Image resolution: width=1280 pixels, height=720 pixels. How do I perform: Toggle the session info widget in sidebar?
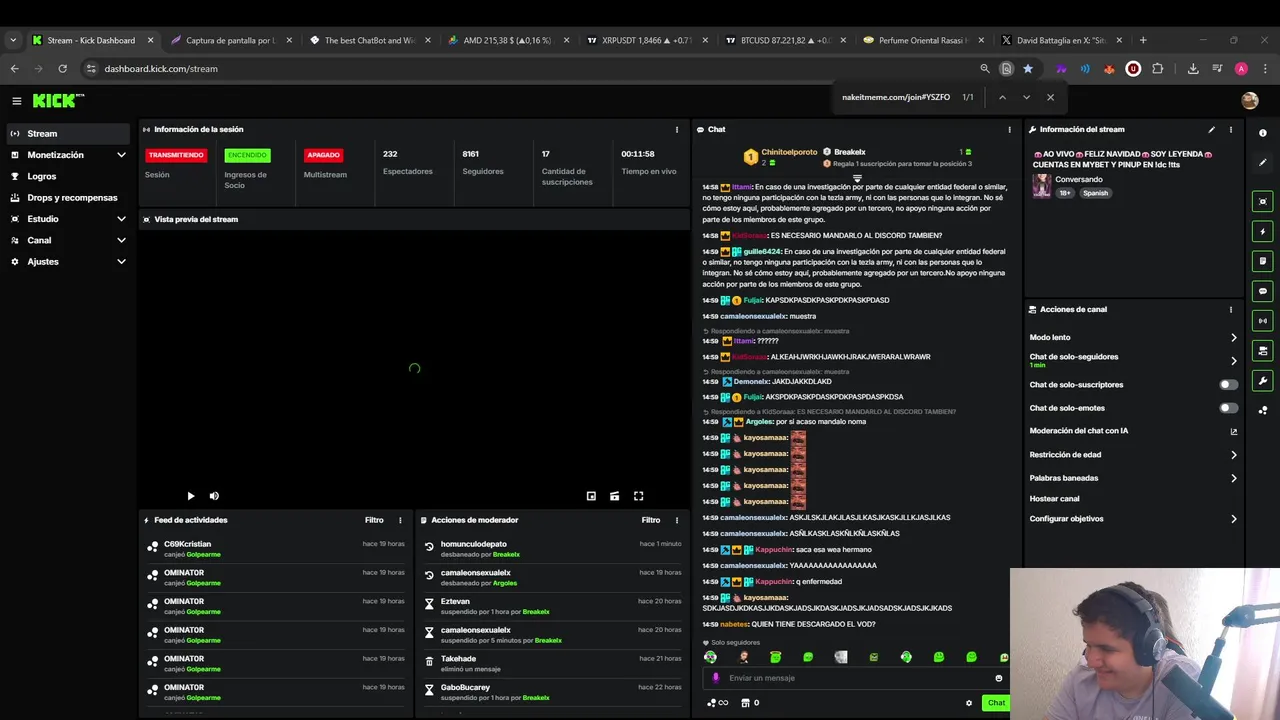pyautogui.click(x=1263, y=321)
